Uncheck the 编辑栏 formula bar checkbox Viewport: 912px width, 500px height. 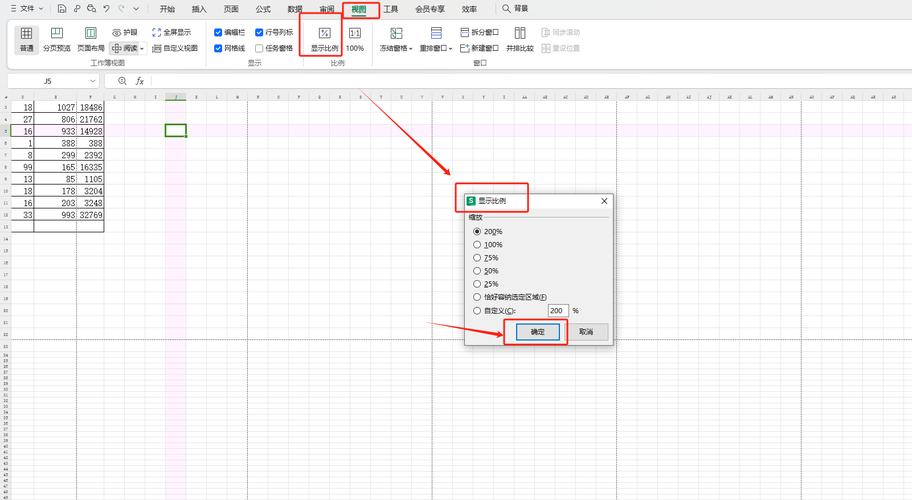(218, 33)
